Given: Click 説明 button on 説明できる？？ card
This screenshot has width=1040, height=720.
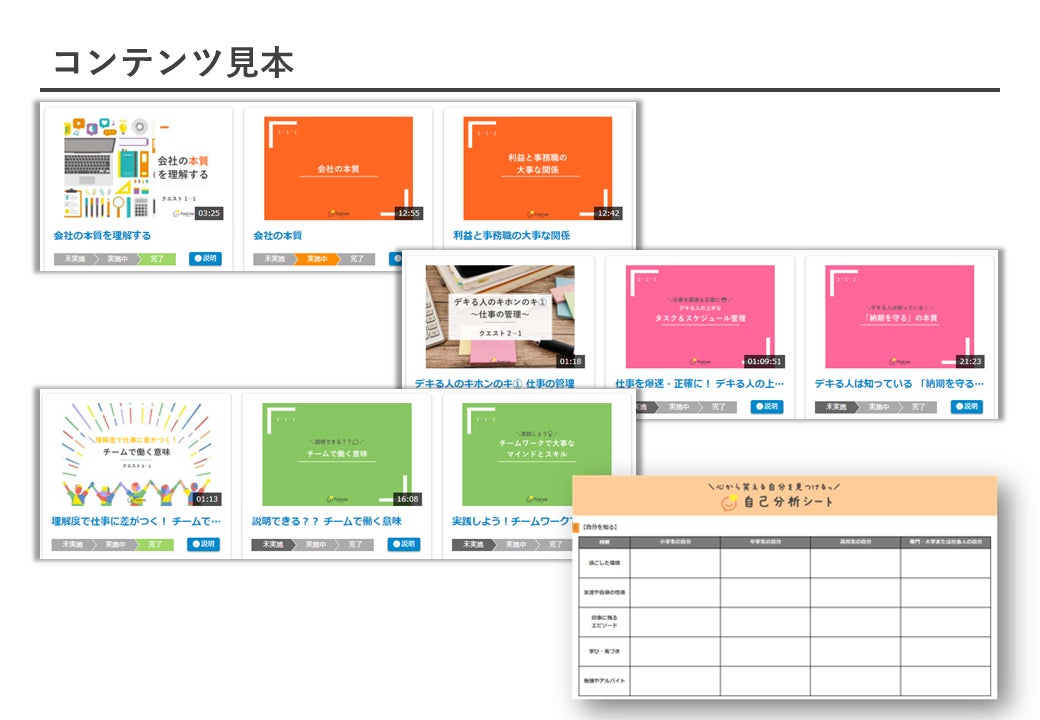Looking at the screenshot, I should [404, 544].
